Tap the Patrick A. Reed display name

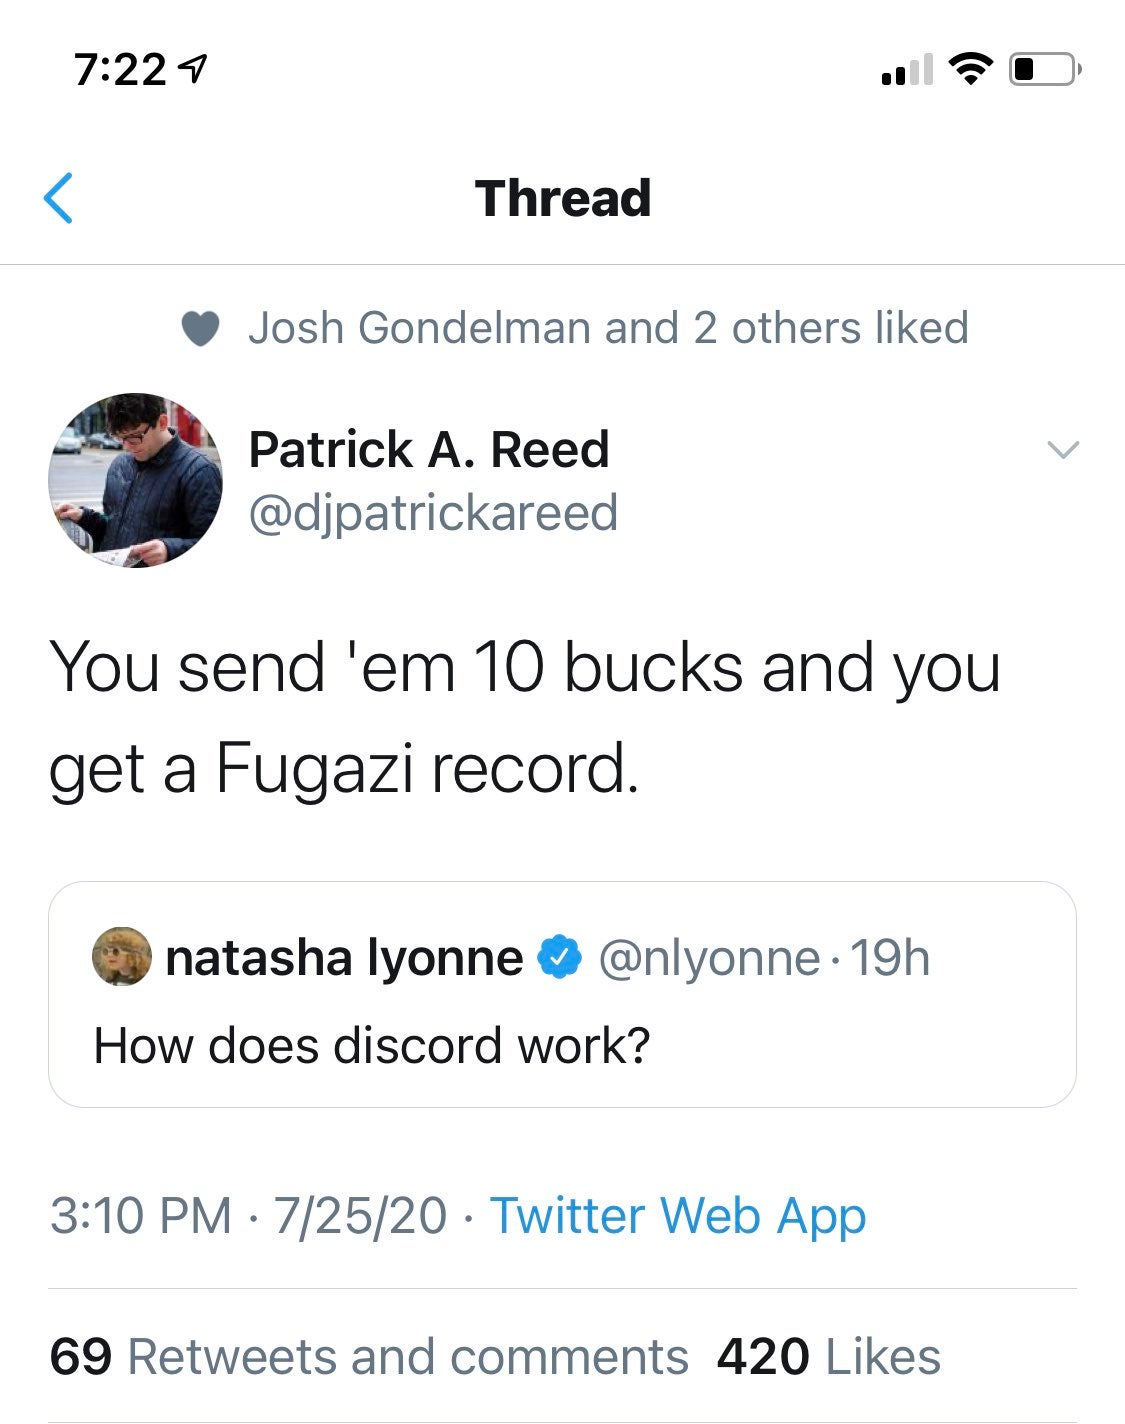(x=429, y=449)
